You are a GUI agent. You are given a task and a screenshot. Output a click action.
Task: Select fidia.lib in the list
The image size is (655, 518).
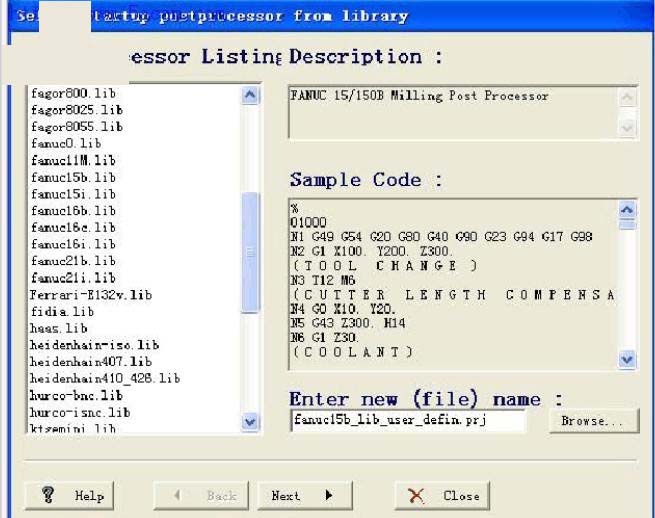tap(62, 312)
